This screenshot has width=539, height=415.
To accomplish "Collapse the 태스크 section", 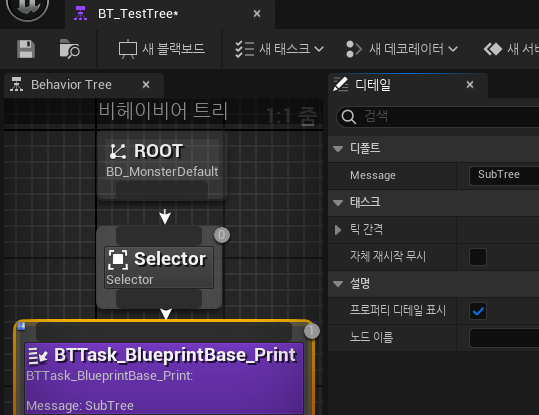I will (x=338, y=203).
